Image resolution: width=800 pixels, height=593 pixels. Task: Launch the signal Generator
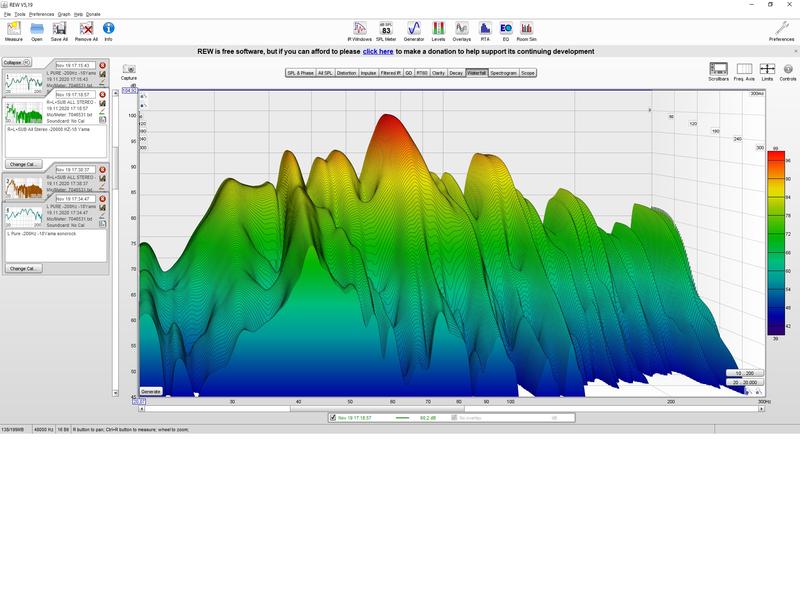[x=413, y=30]
